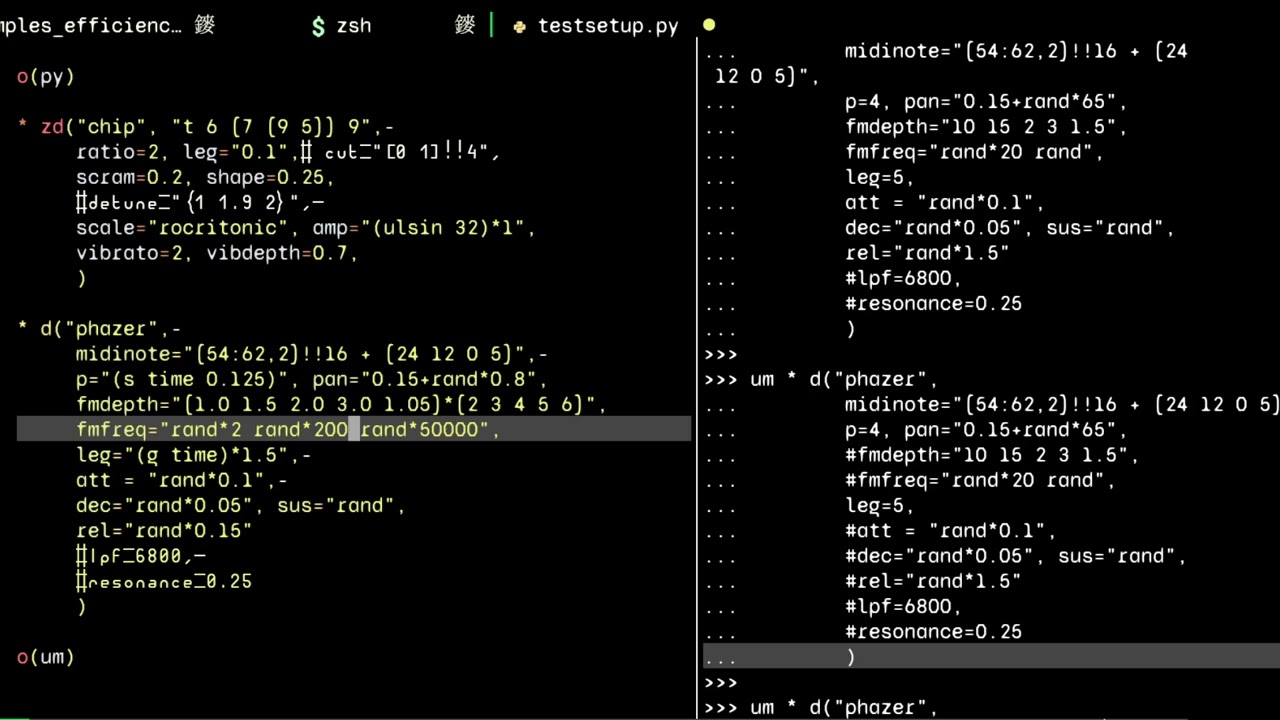Click the uncommented fmdepth="10 15 2 3 1.5" line

click(986, 127)
